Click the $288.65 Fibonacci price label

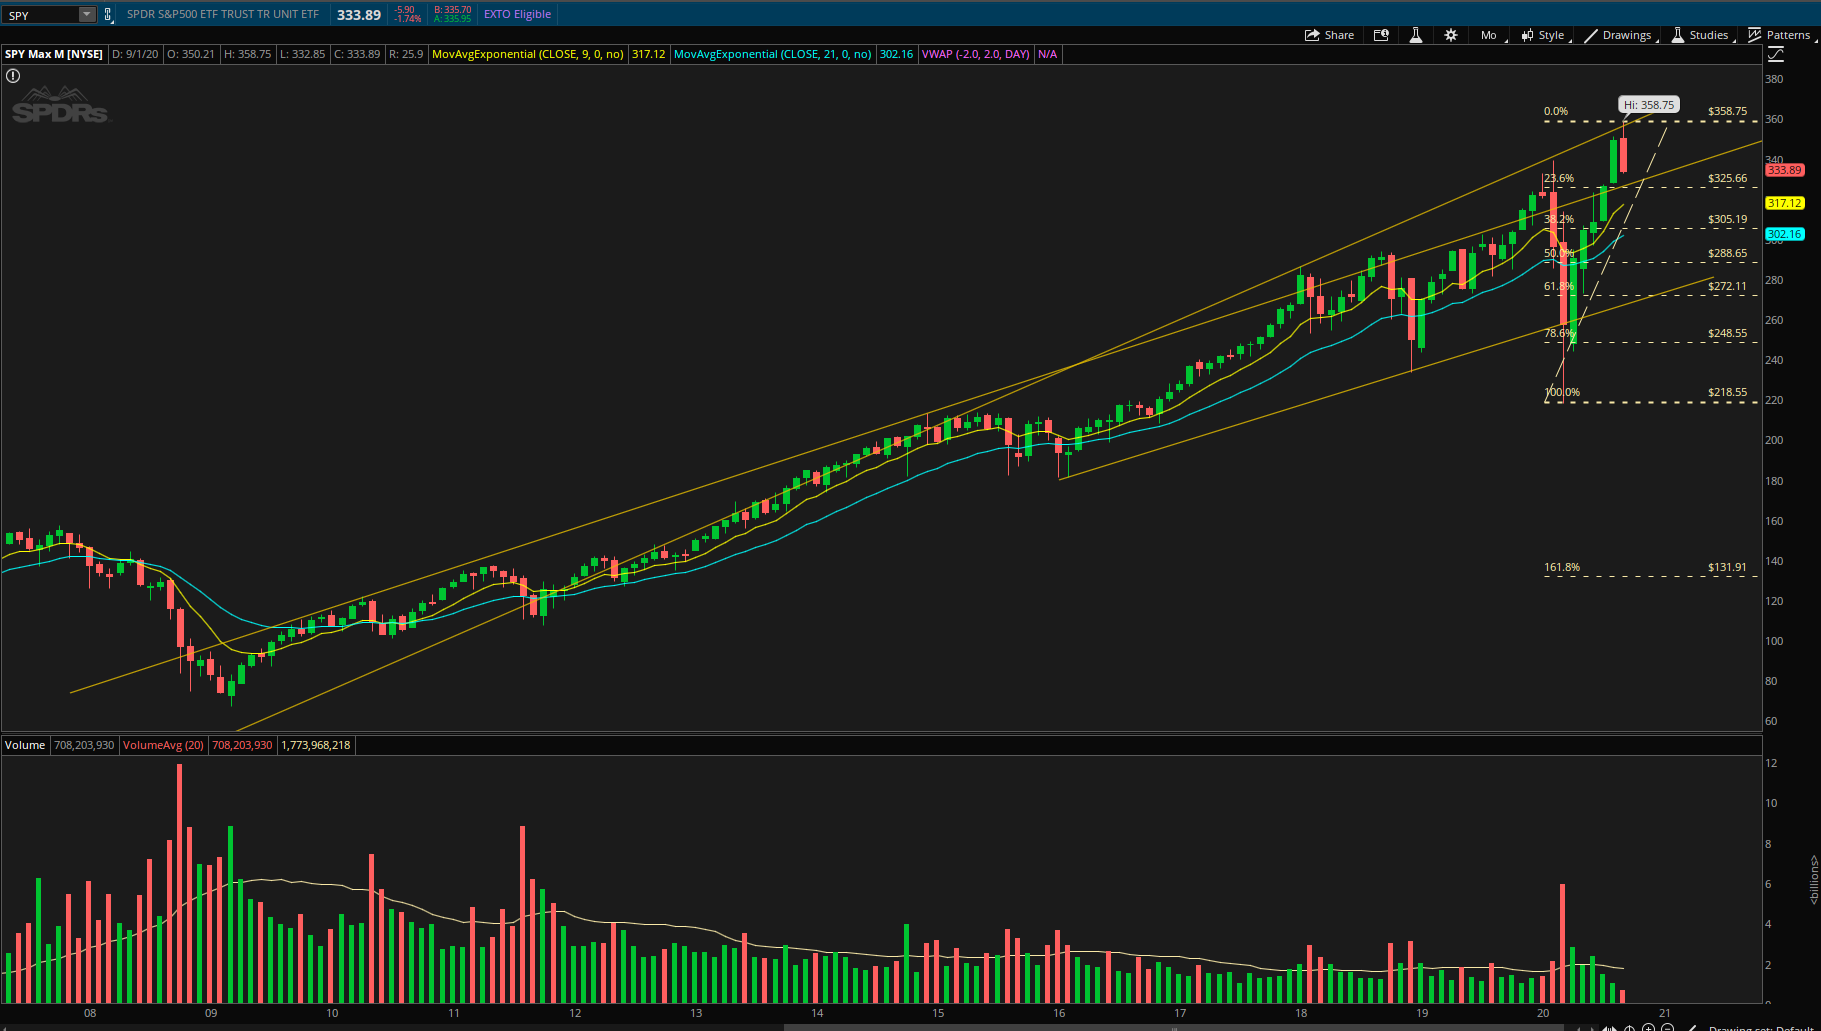click(x=1727, y=253)
